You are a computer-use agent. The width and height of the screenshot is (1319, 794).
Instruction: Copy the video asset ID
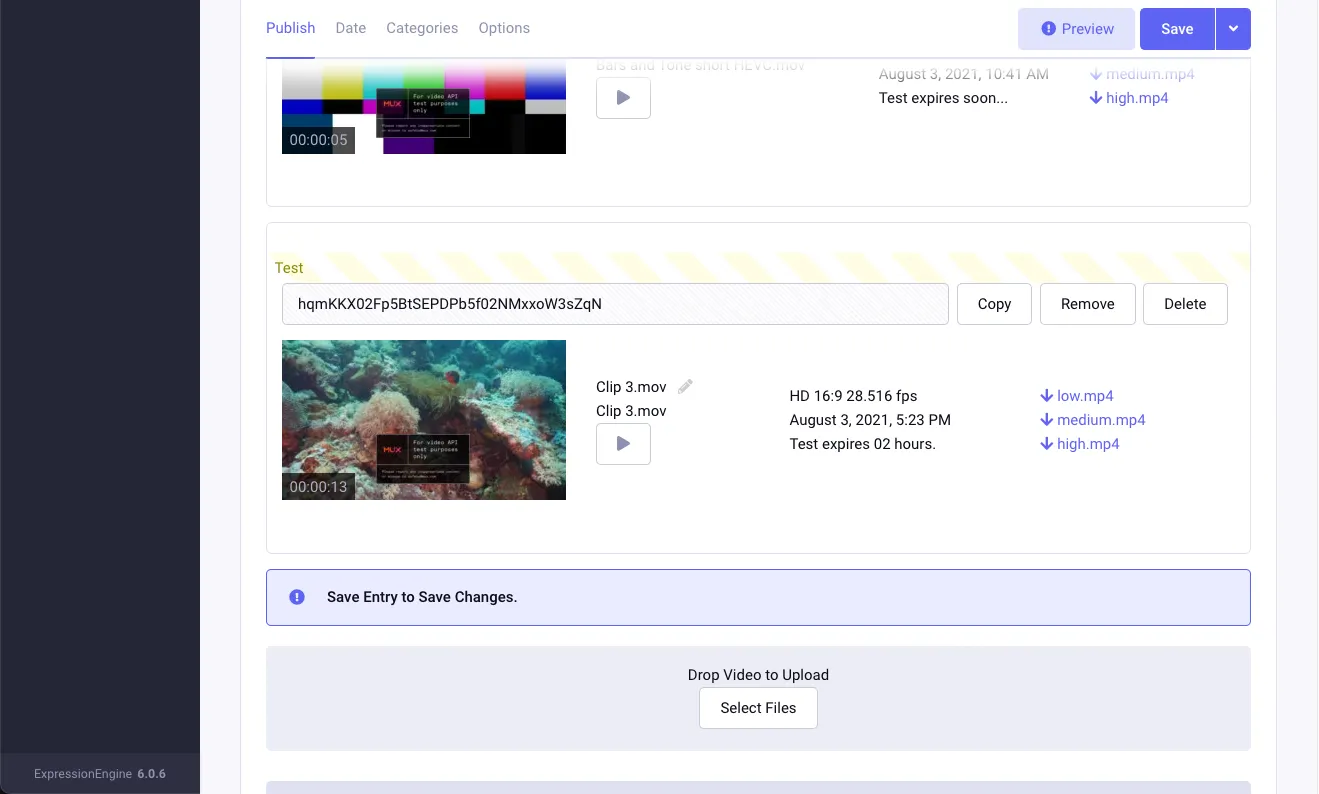[994, 304]
